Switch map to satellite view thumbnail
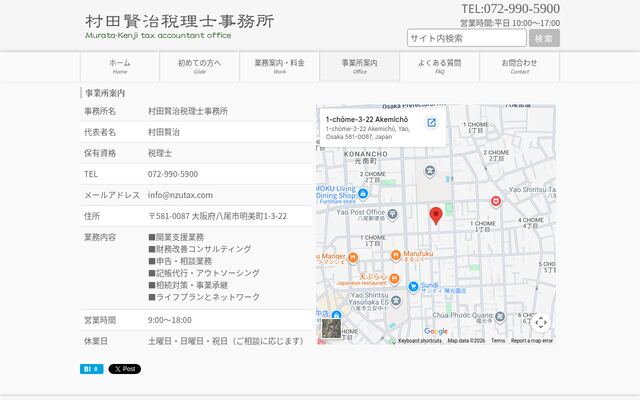This screenshot has width=640, height=400. [331, 329]
